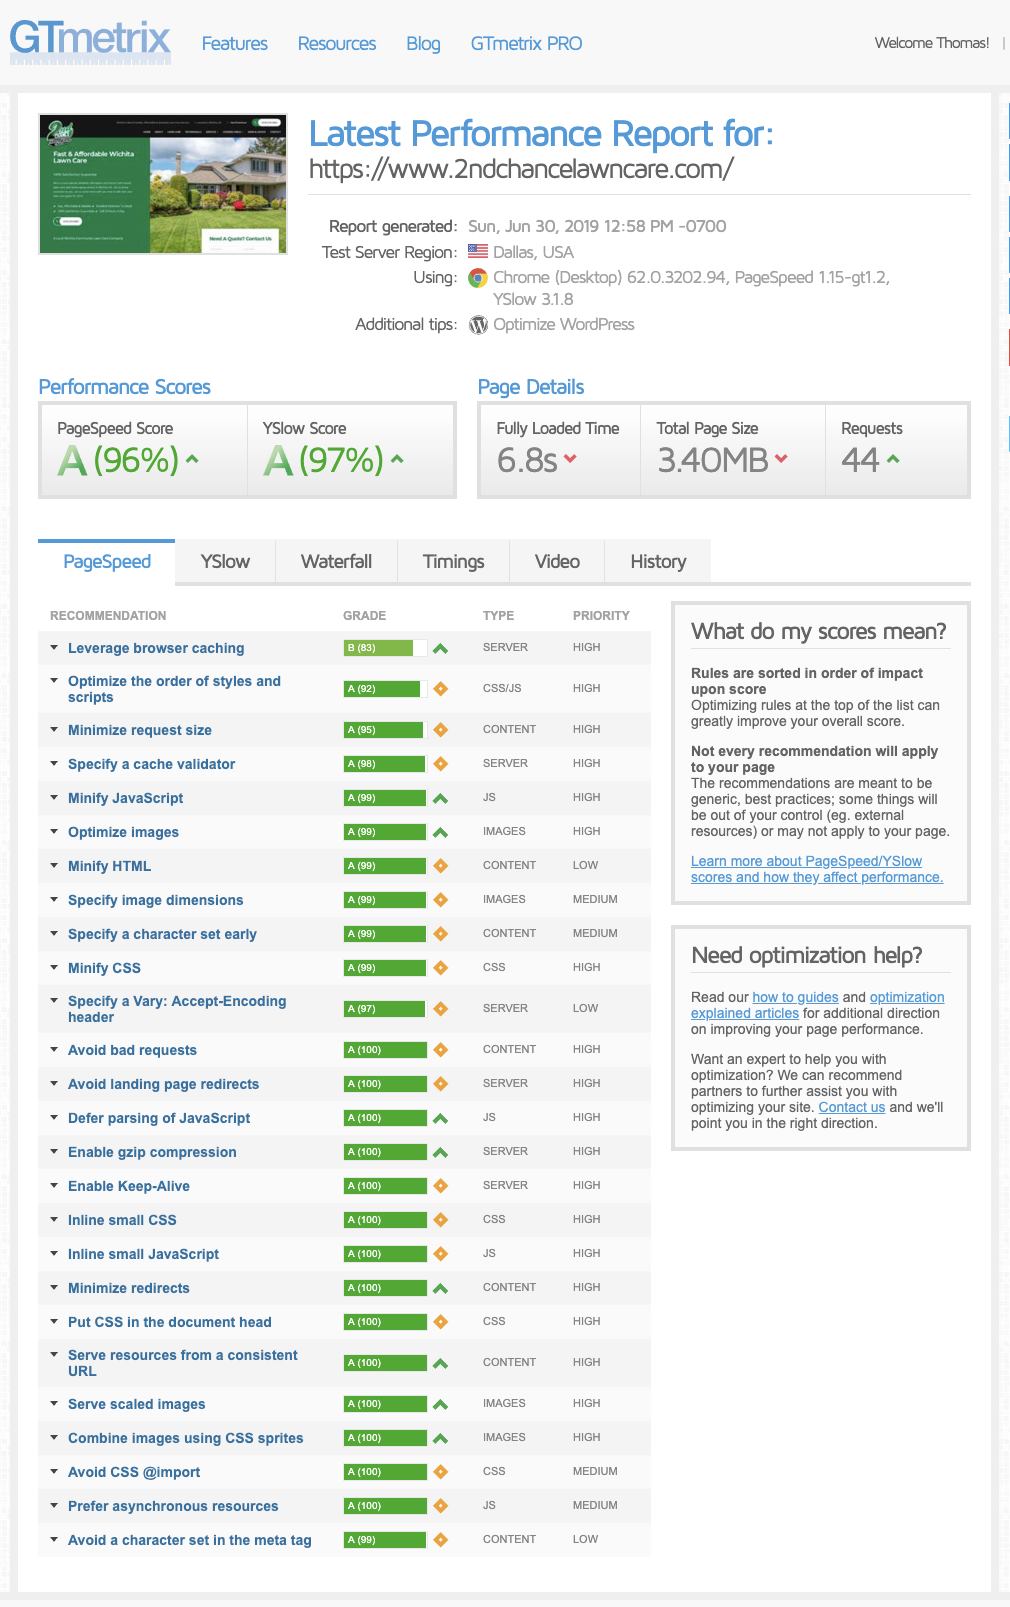
Task: Click the green up arrow beside PageSpeed Score
Action: point(193,459)
